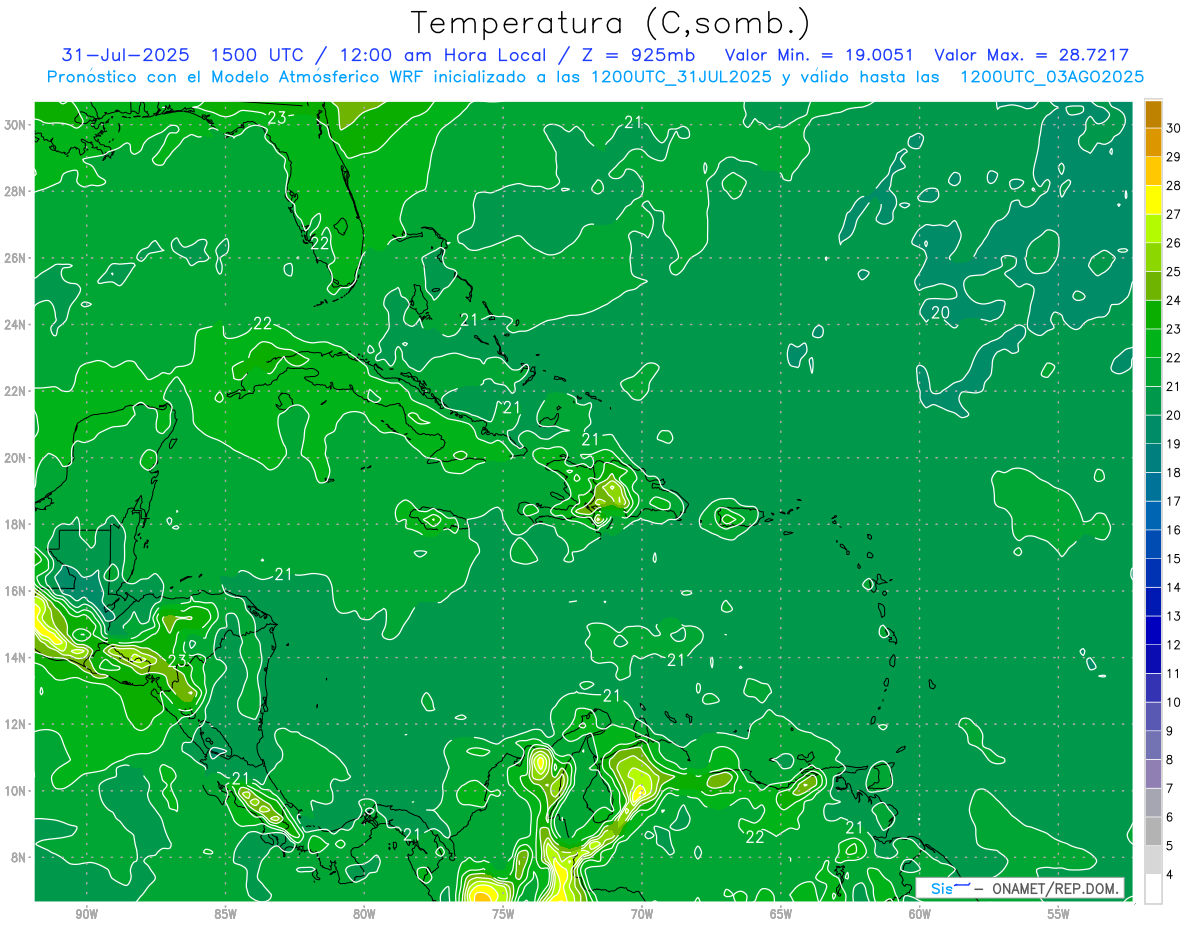1200x927 pixels.
Task: Click the '60W' longitude axis label
Action: 920,914
